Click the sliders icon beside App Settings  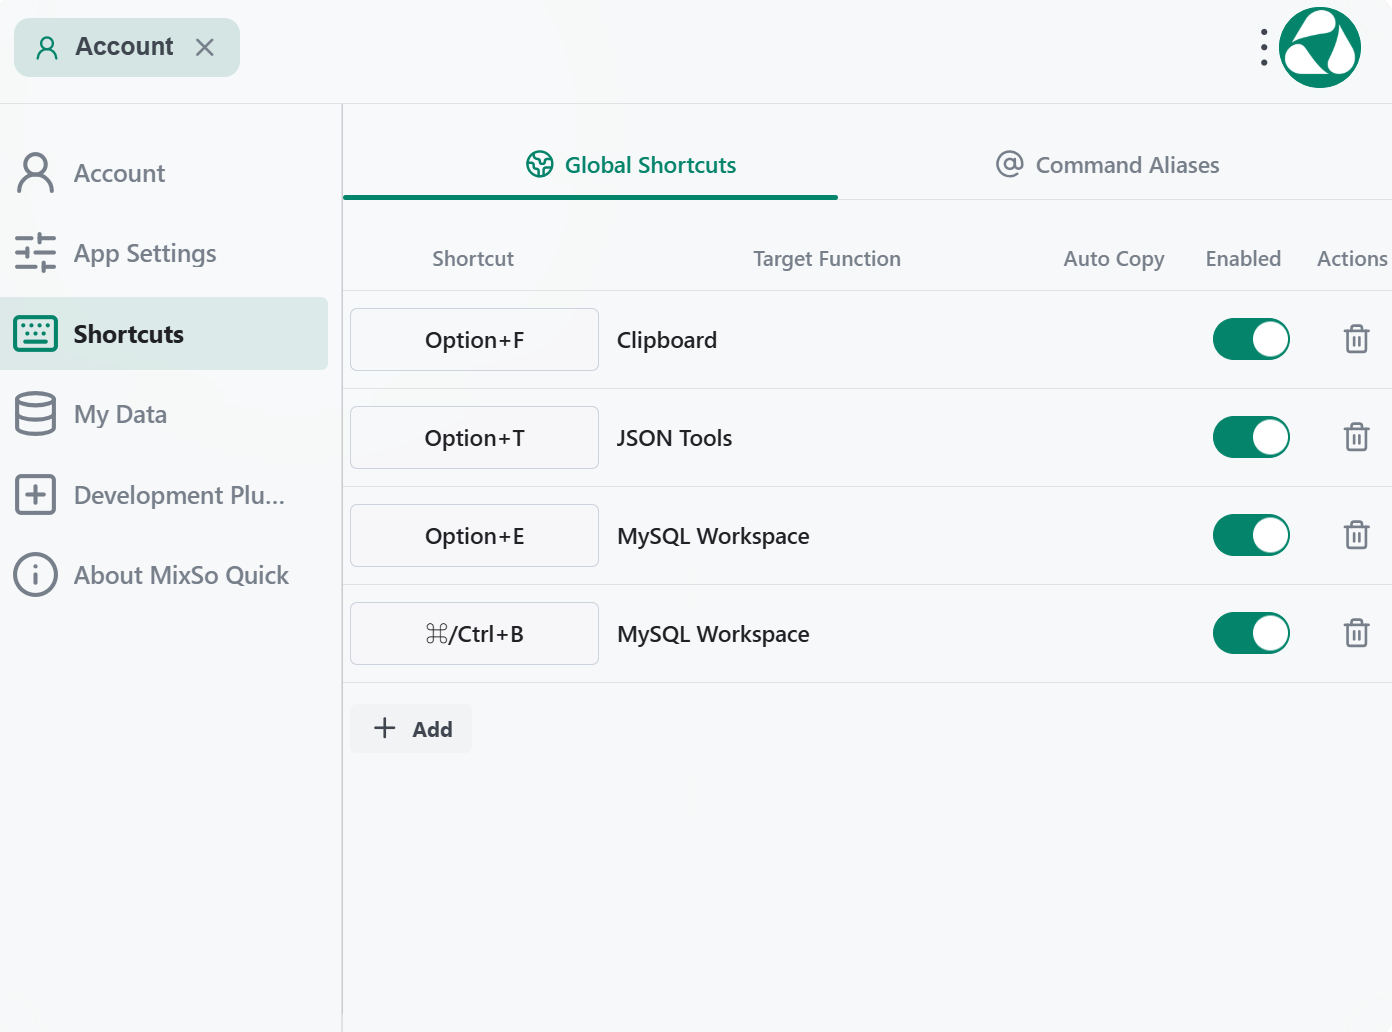pos(36,253)
